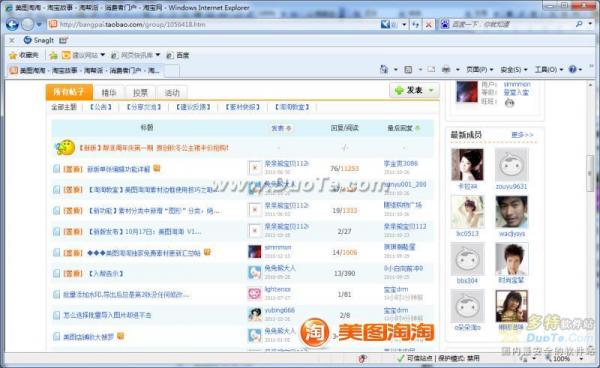Open the green 发表 post dropdown button
600x368 pixels.
click(414, 90)
